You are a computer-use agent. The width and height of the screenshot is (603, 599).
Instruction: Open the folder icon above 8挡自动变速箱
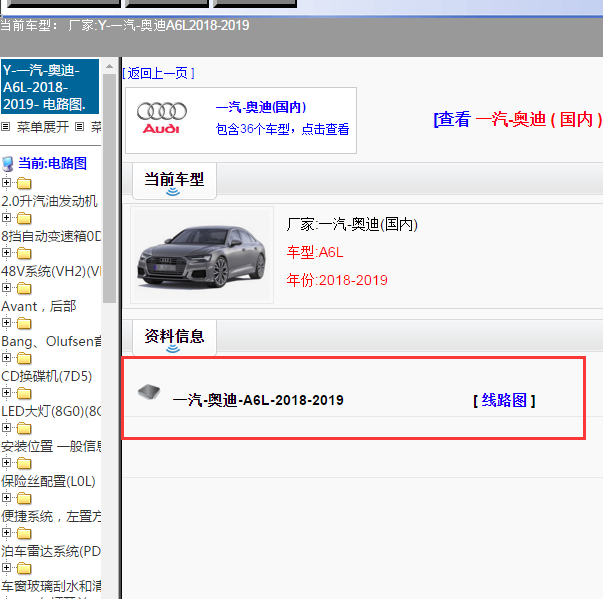pyautogui.click(x=24, y=218)
